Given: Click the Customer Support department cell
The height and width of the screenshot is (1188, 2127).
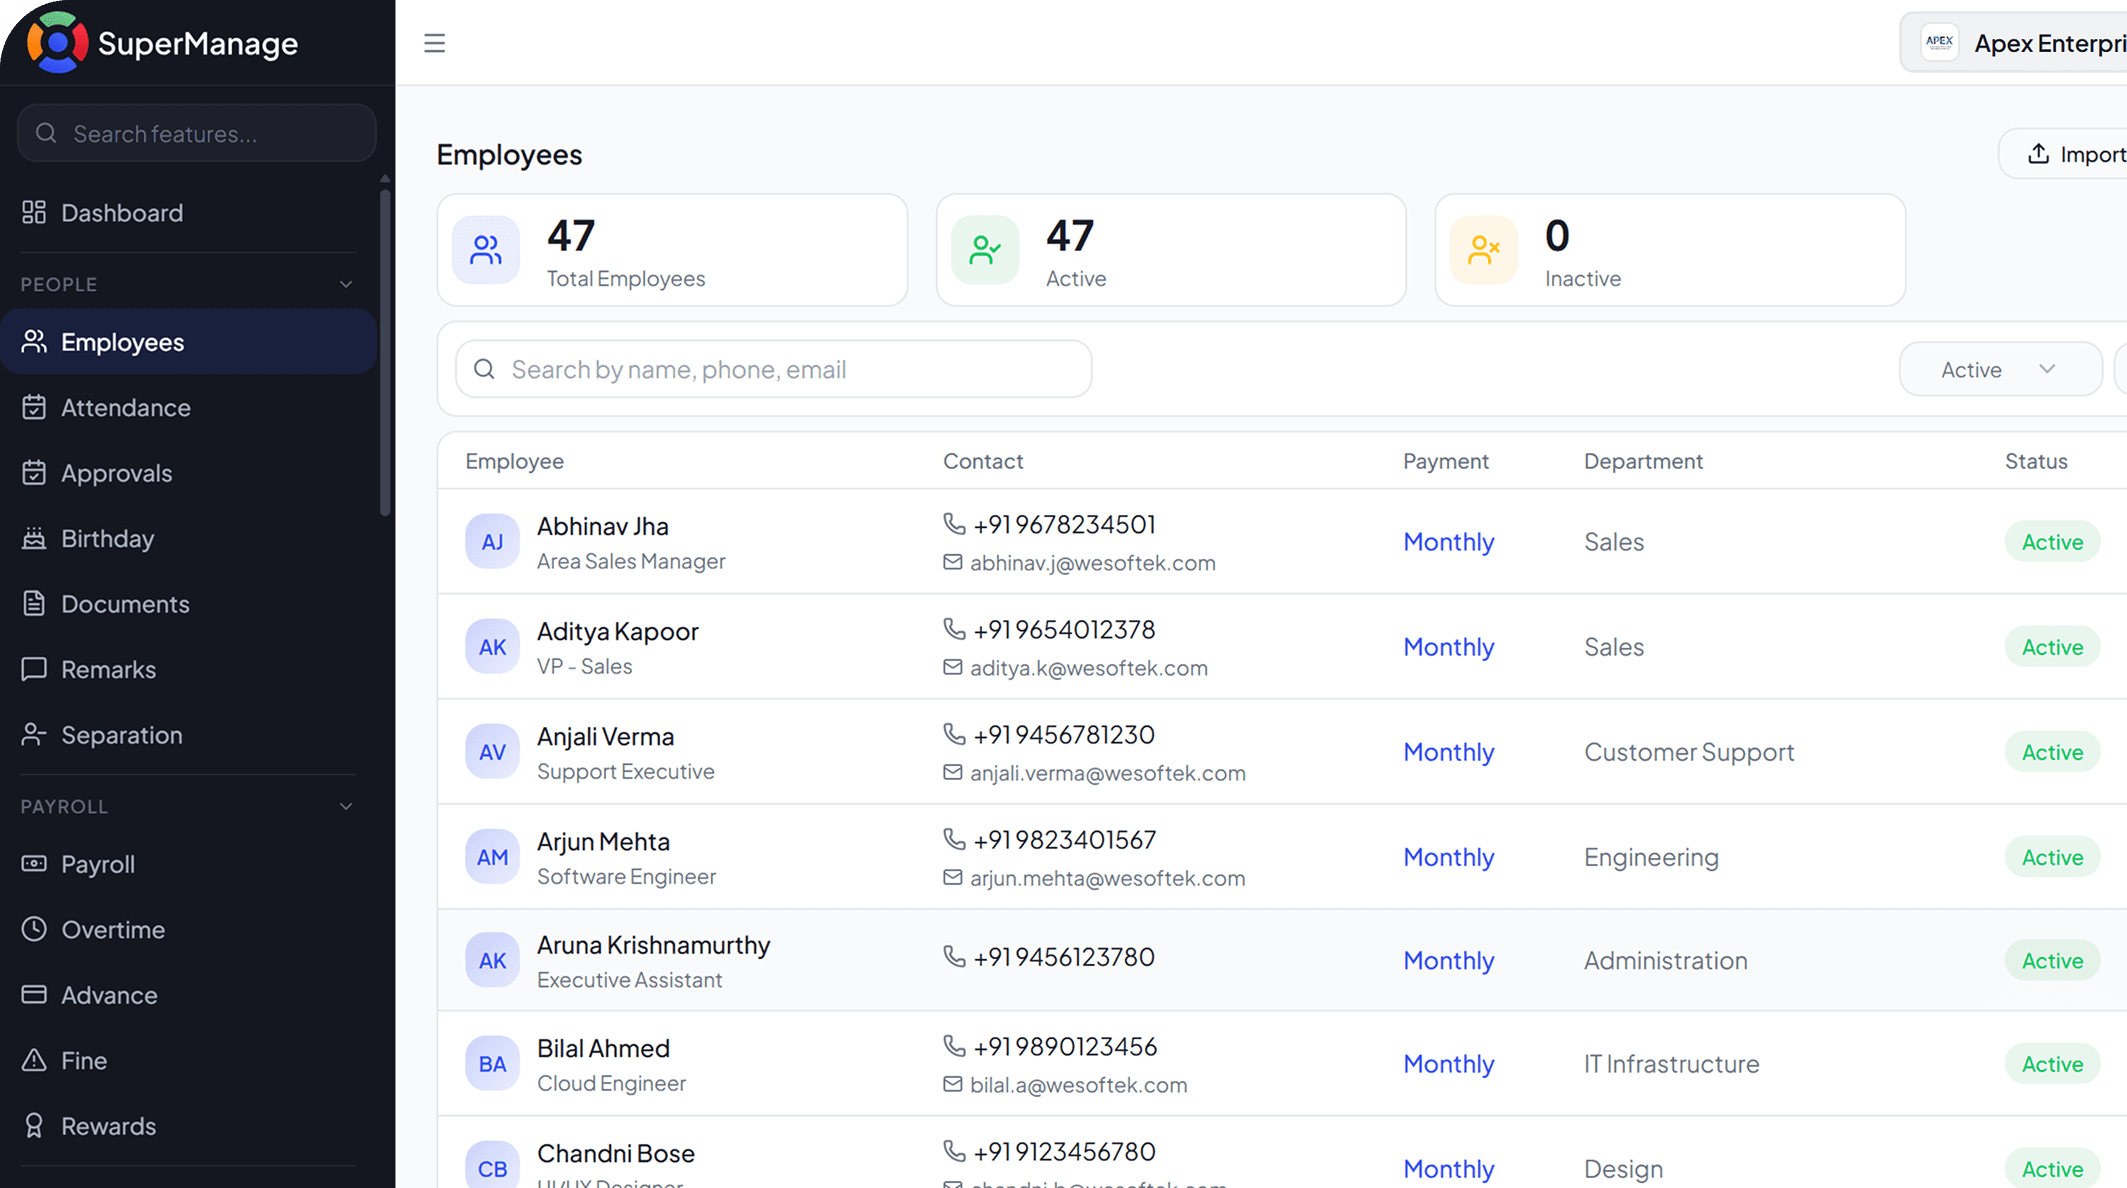Looking at the screenshot, I should 1689,752.
